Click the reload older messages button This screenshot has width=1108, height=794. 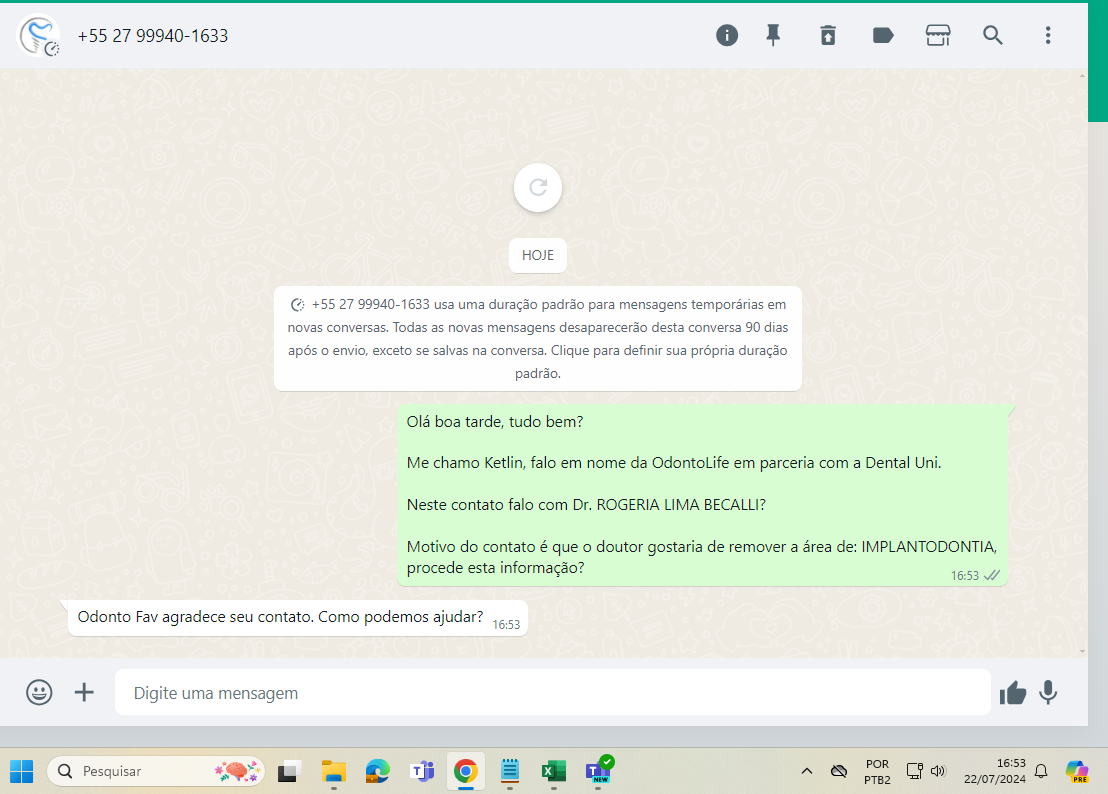[538, 187]
